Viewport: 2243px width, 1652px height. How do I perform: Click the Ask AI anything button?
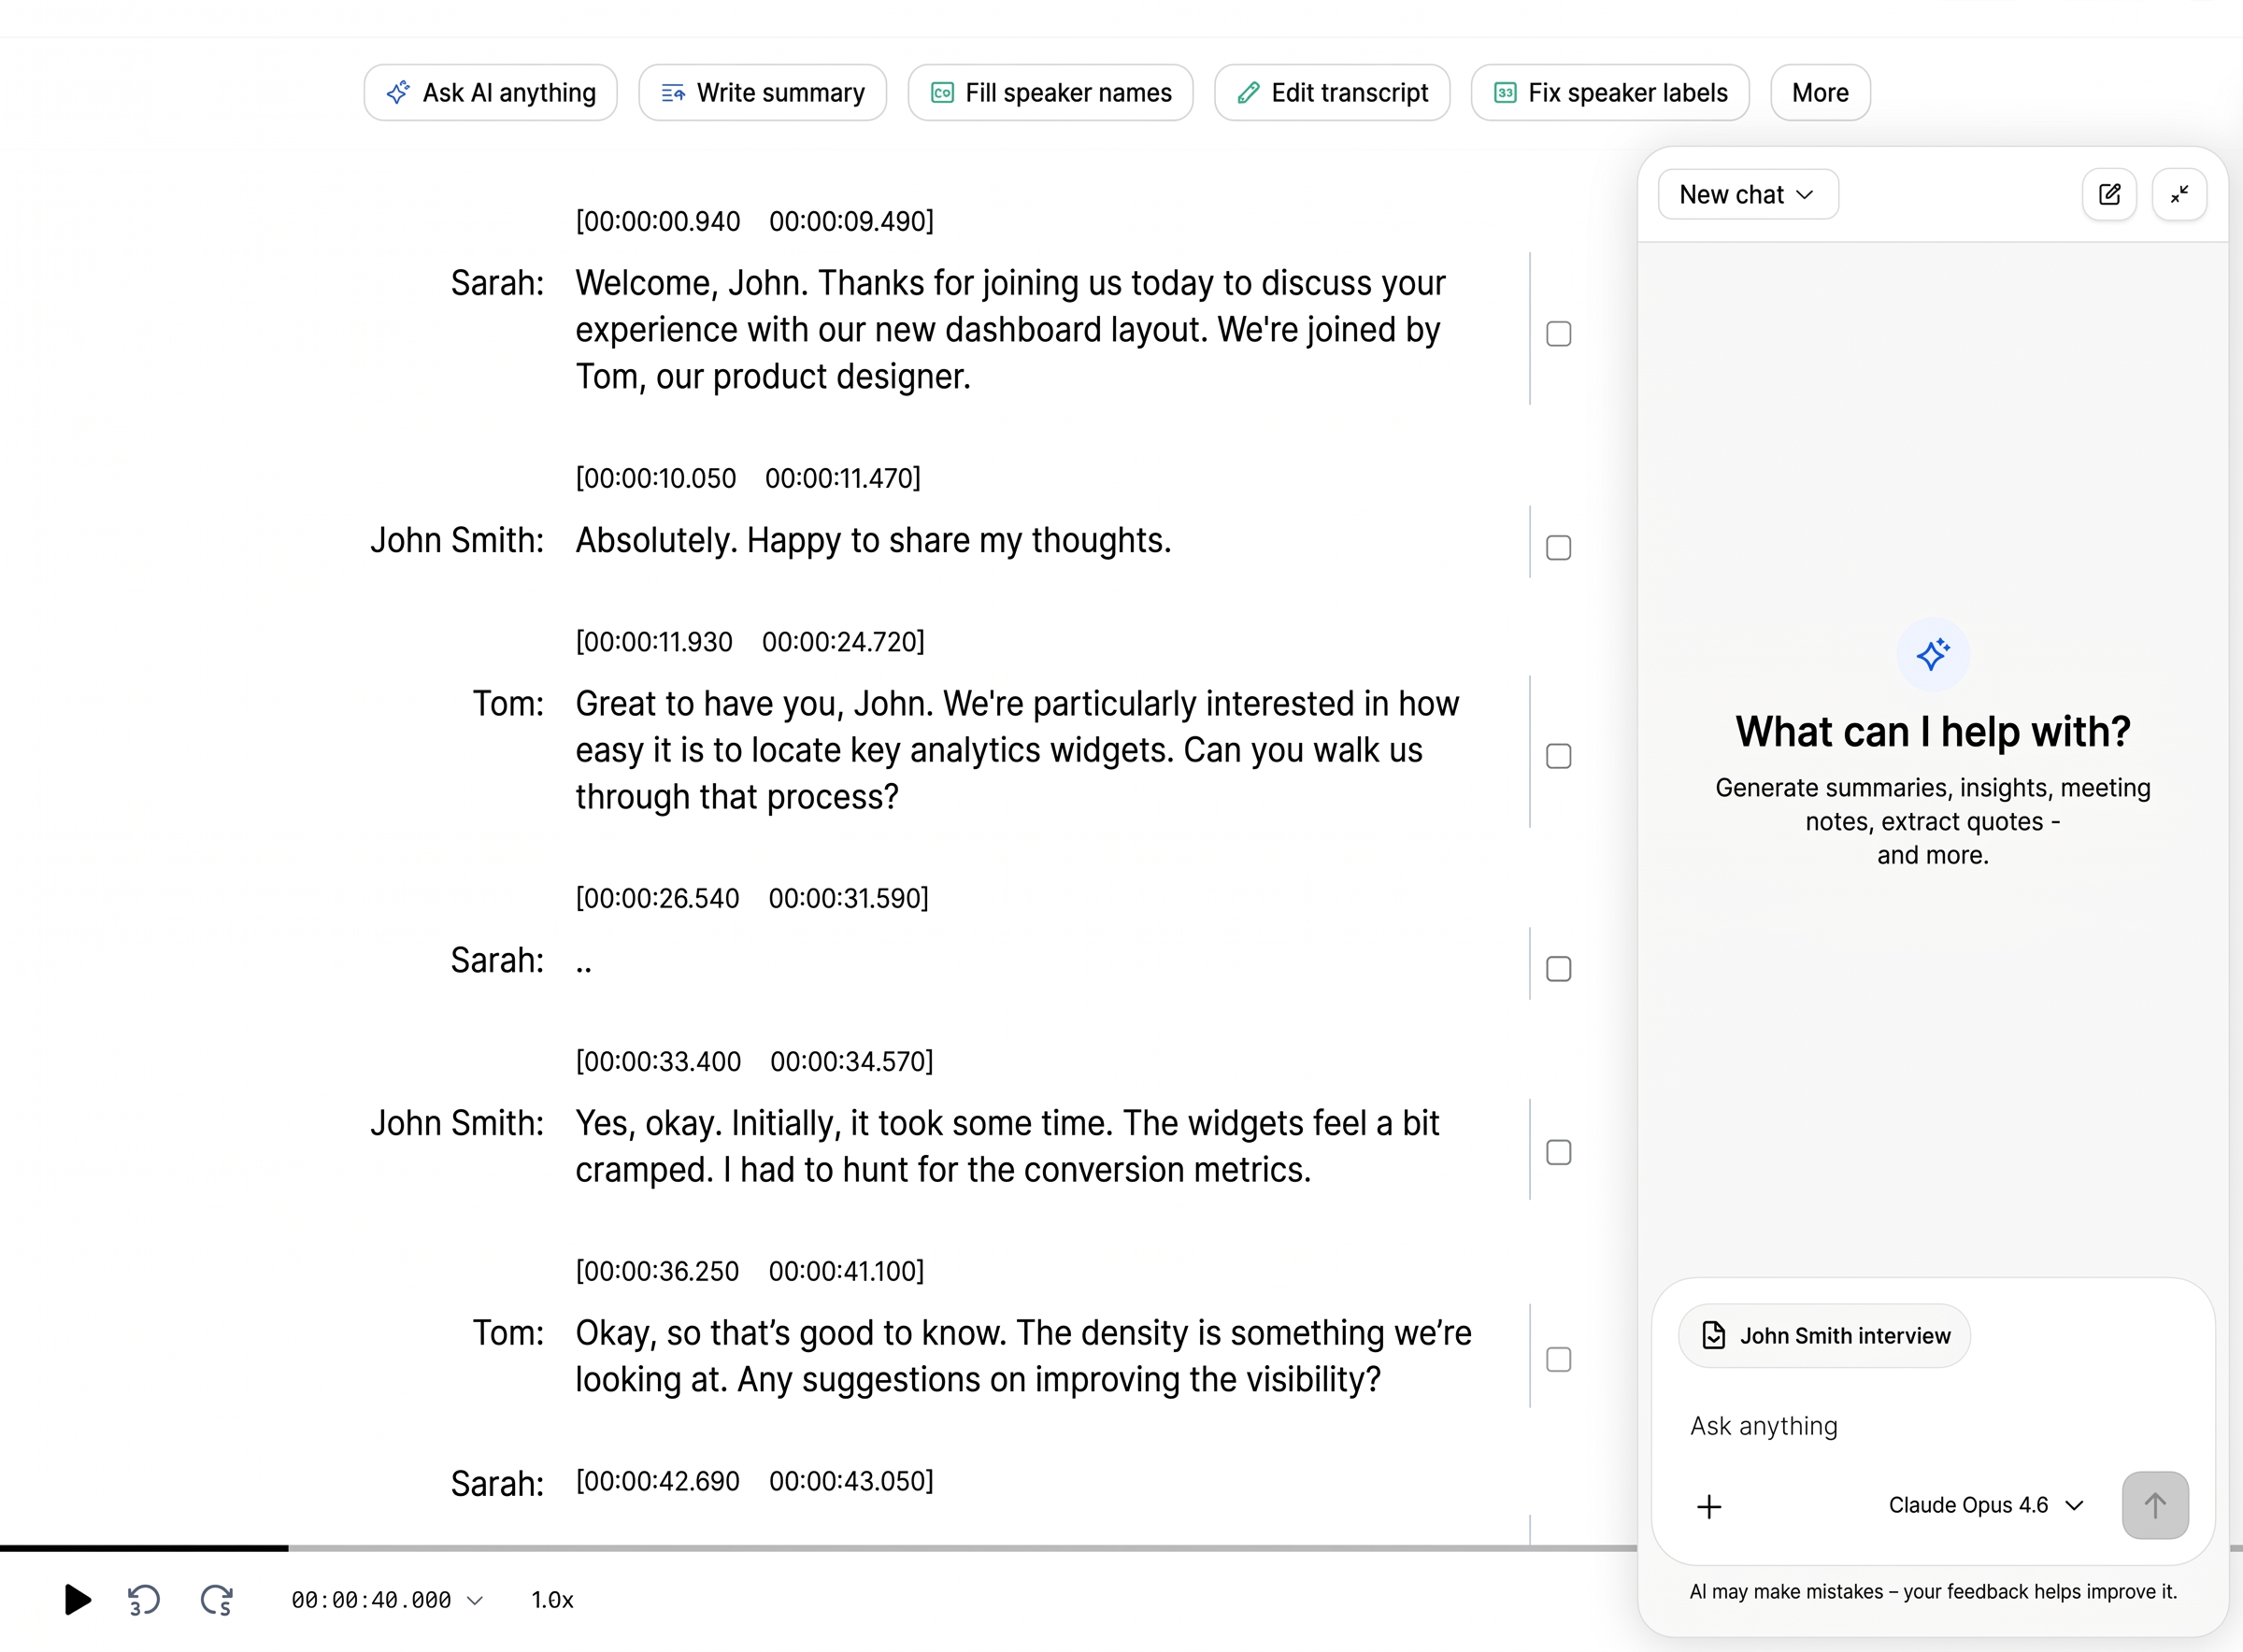[x=490, y=93]
